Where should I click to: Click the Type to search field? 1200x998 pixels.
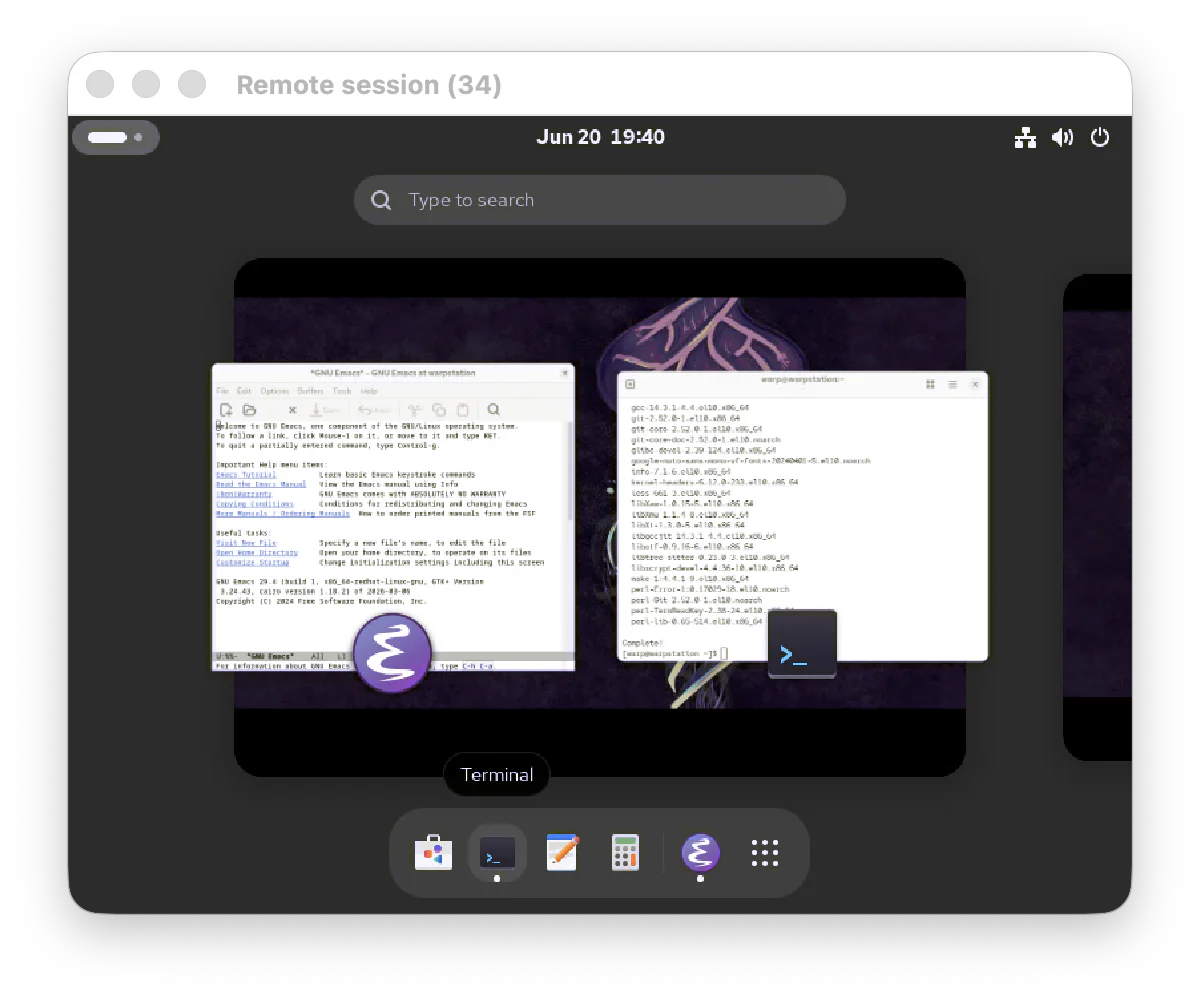tap(600, 200)
